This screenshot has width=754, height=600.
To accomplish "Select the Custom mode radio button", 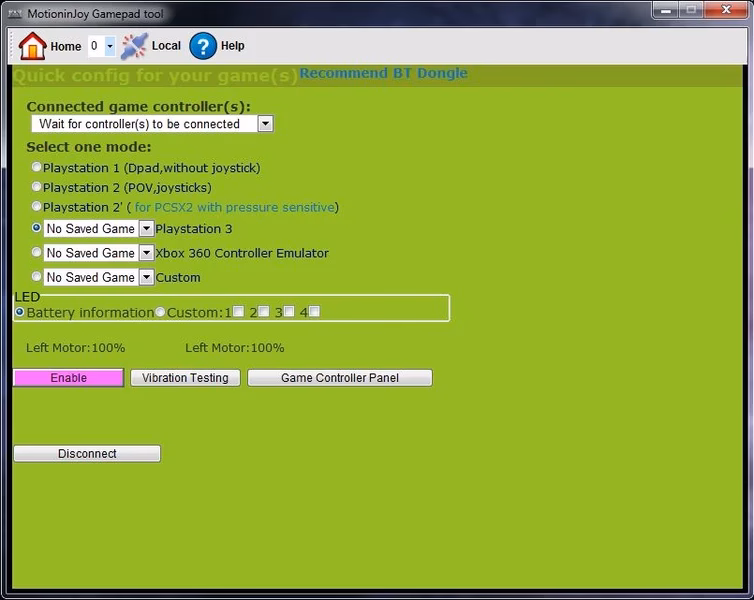I will click(37, 276).
